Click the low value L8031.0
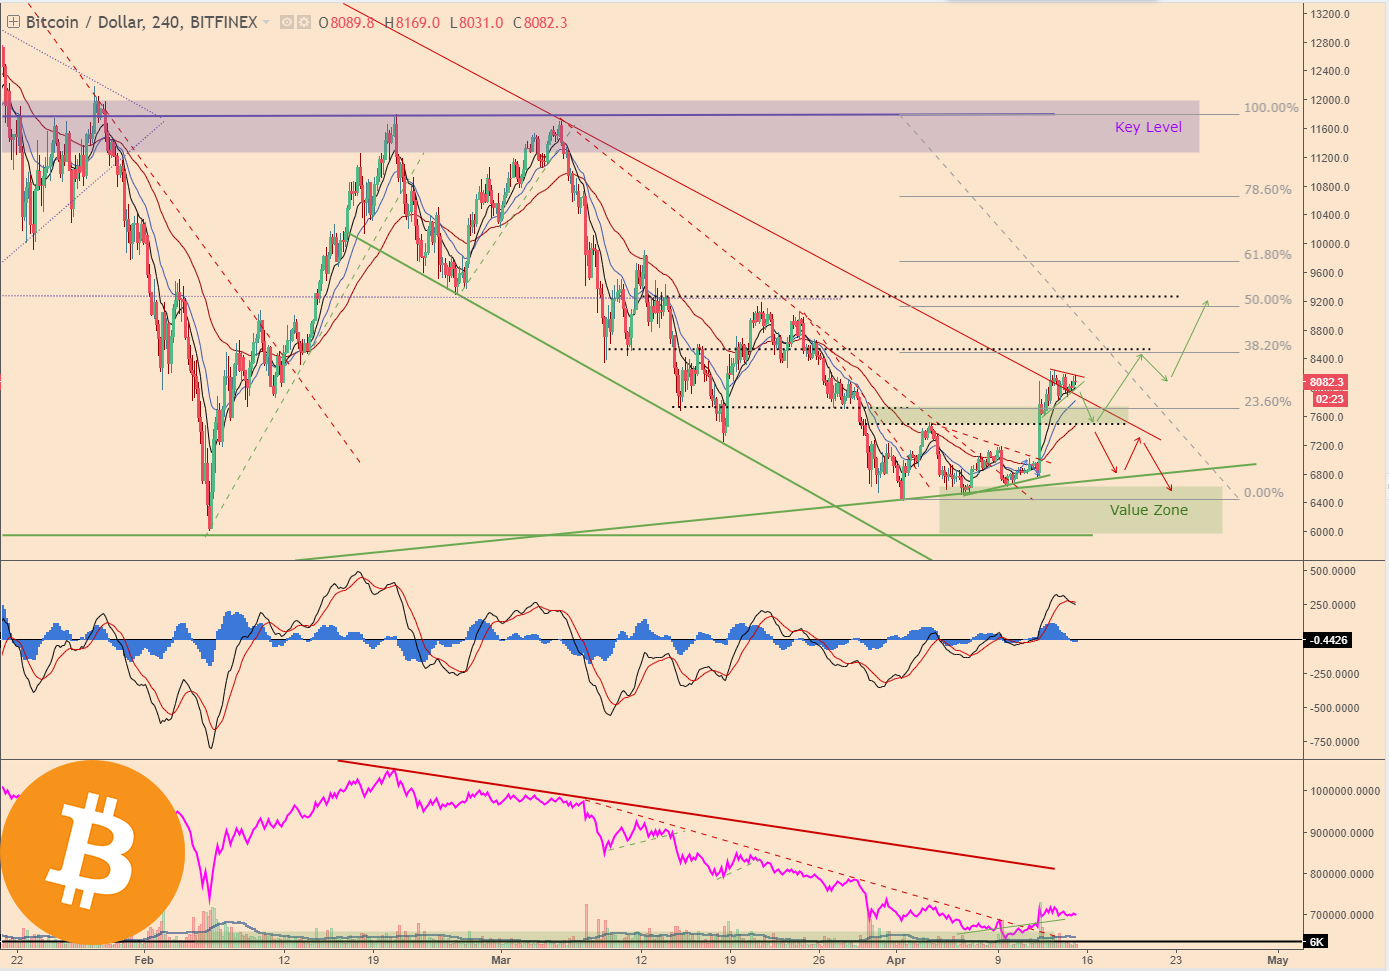Image resolution: width=1389 pixels, height=971 pixels. 476,22
